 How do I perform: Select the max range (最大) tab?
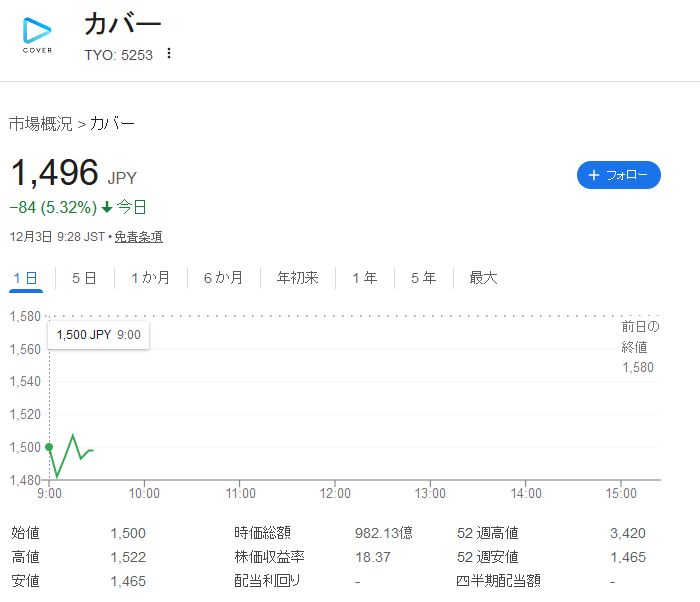coord(483,278)
